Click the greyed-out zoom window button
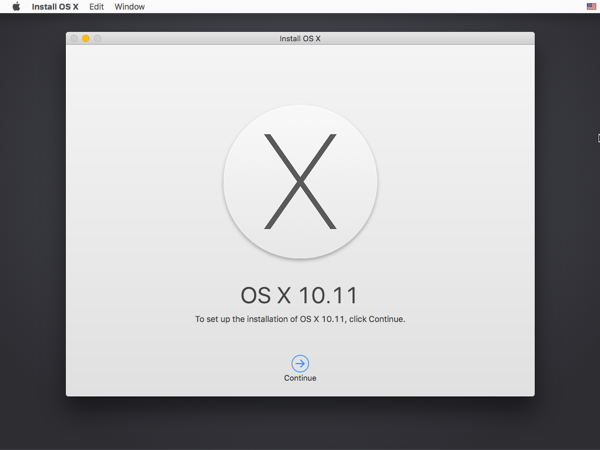The image size is (600, 450). (x=98, y=39)
